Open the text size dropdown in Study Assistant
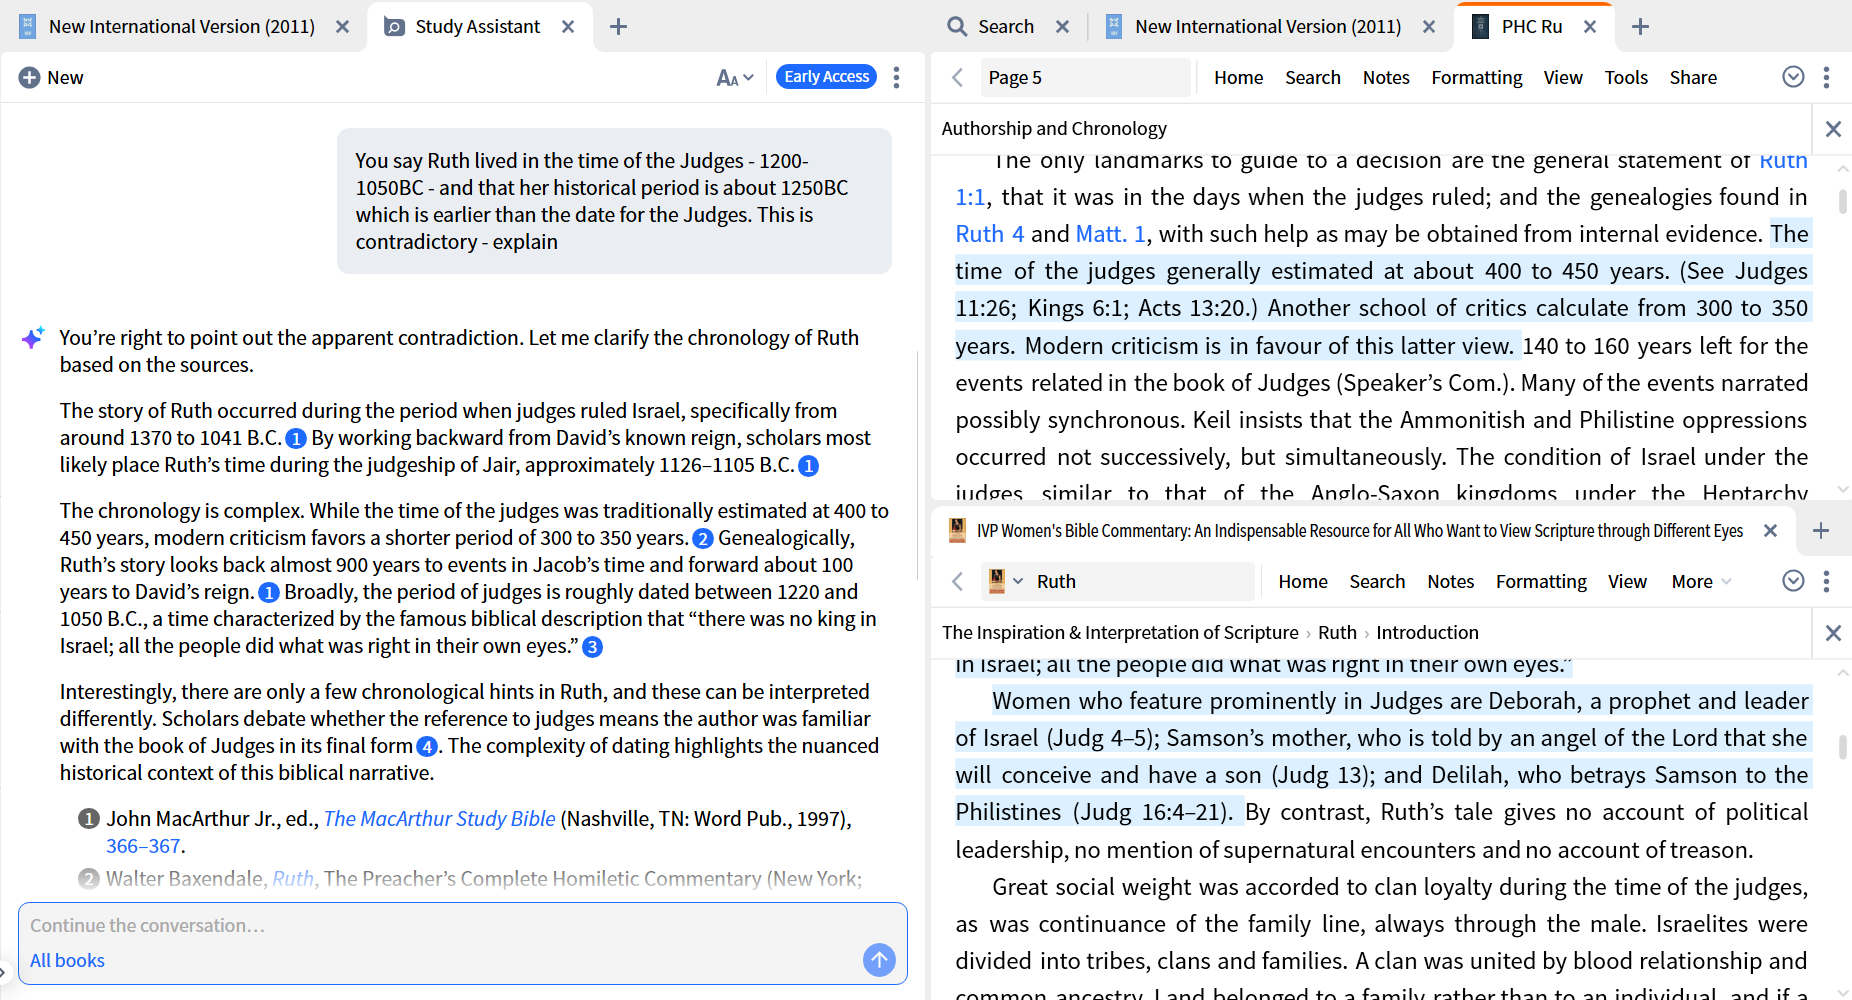Image resolution: width=1852 pixels, height=1000 pixels. [735, 77]
